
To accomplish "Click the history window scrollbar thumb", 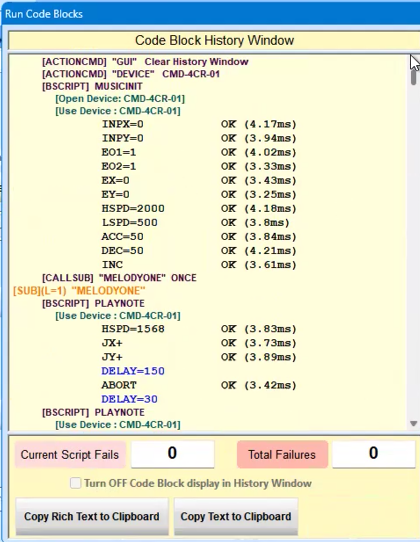I will pyautogui.click(x=413, y=76).
